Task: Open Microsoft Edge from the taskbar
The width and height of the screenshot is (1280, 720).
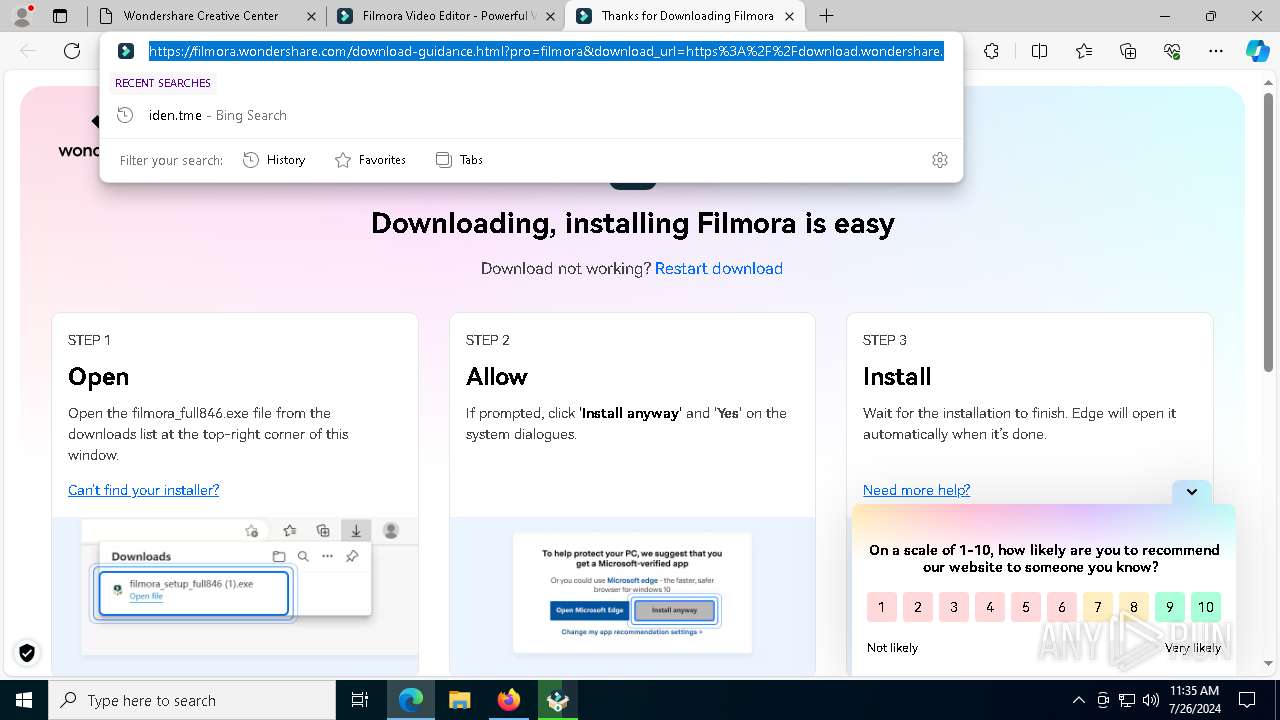Action: [411, 700]
